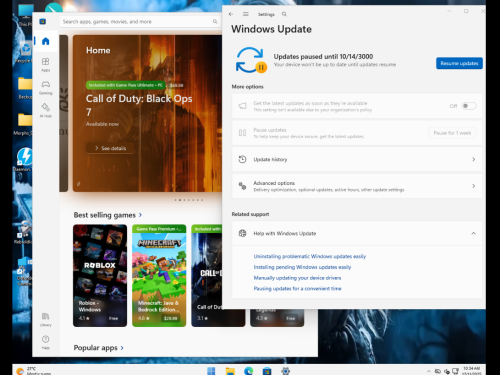Screen dimensions: 500x375
Task: Open the Home tab in Microsoft Store sidebar
Action: click(46, 41)
